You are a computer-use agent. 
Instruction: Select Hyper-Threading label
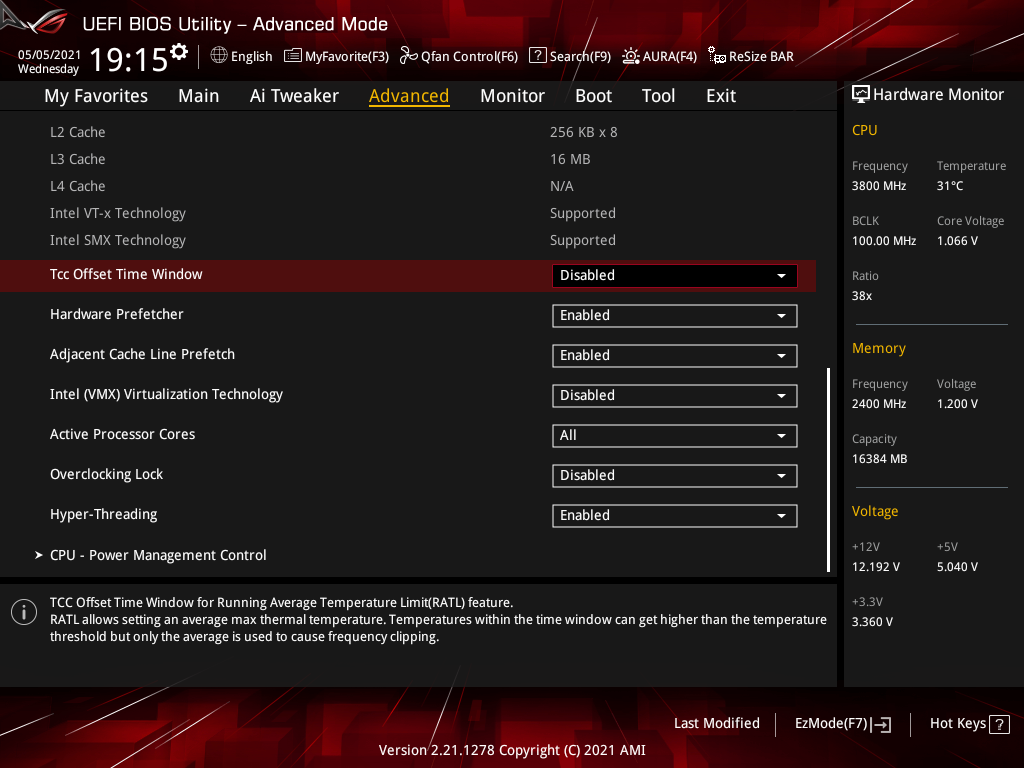coord(103,514)
